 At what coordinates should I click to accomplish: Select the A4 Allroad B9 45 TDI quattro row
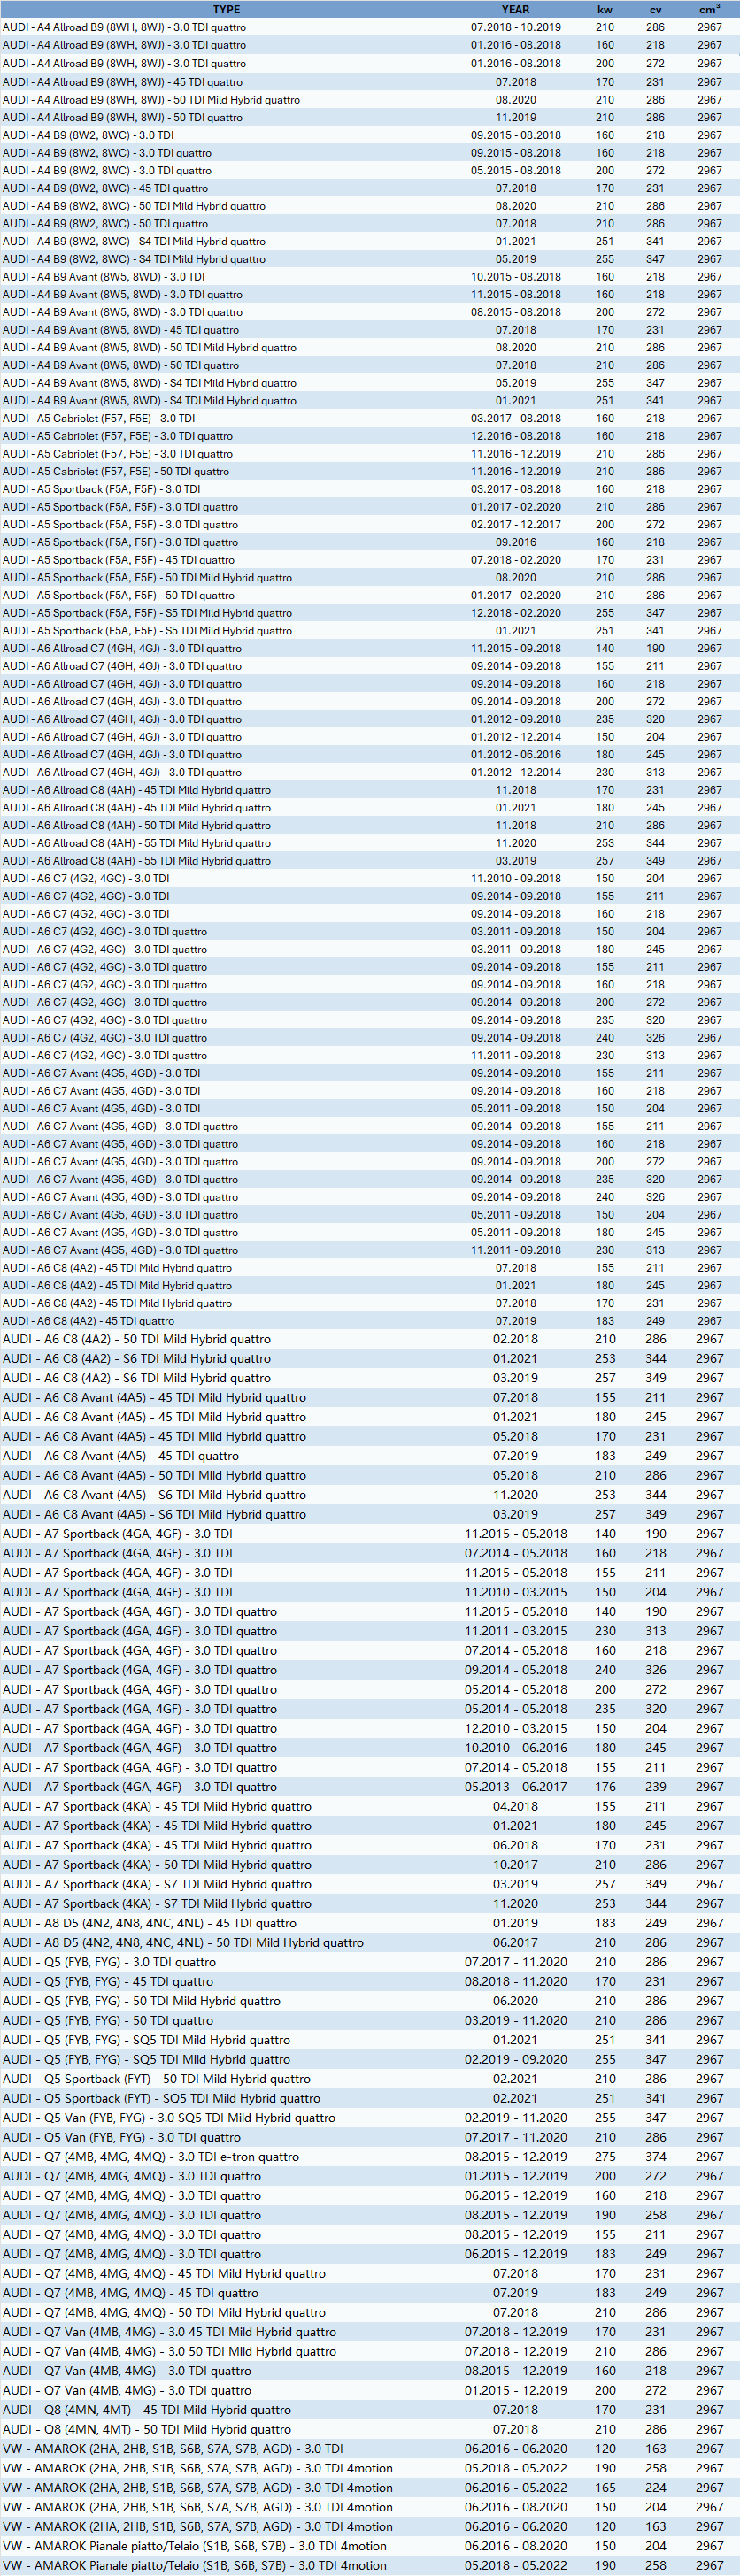pos(122,82)
